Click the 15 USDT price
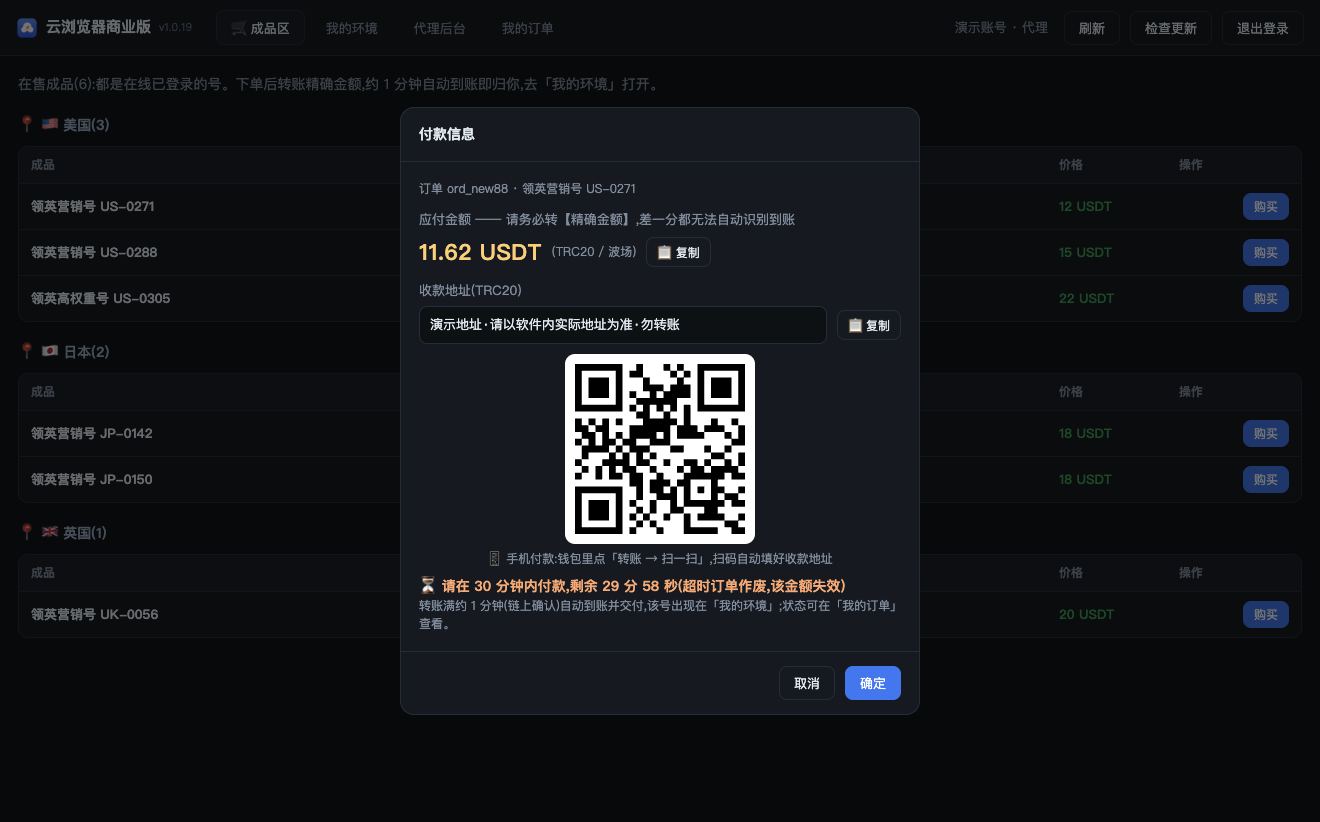The width and height of the screenshot is (1320, 822). pos(1085,252)
